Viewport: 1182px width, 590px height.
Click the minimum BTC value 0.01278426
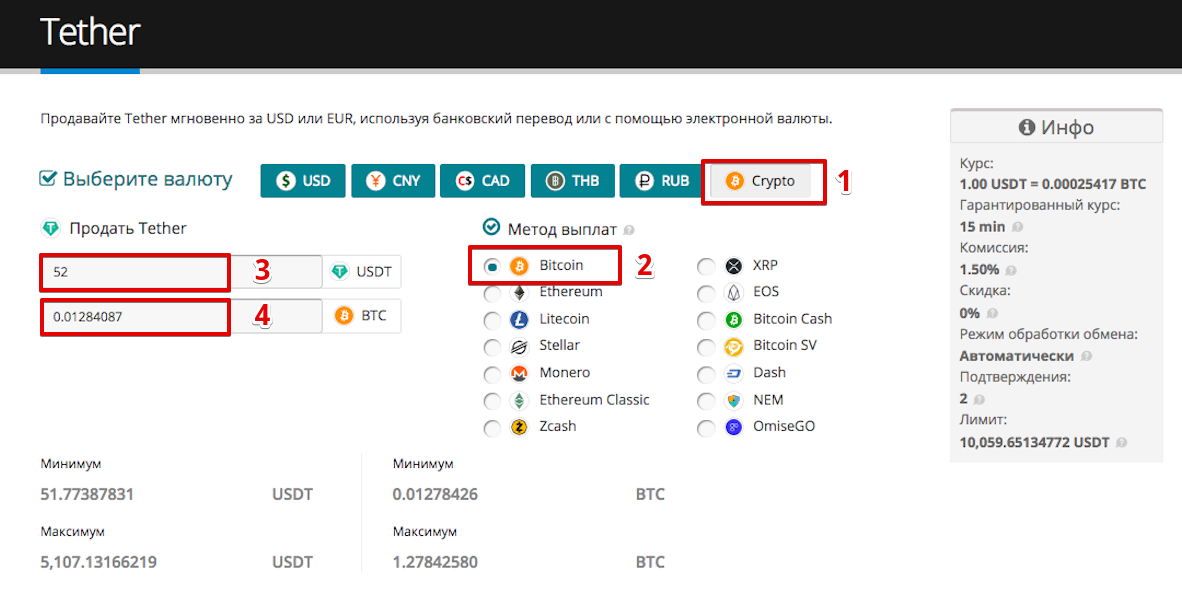tap(436, 495)
